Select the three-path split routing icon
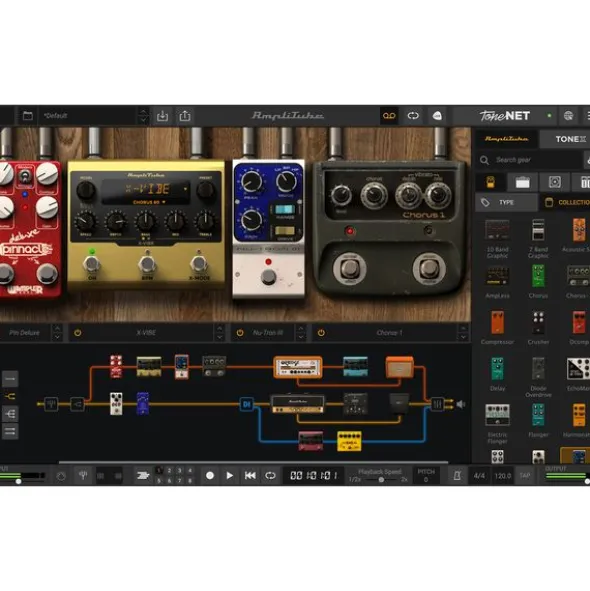Viewport: 590px width, 591px height. click(10, 414)
